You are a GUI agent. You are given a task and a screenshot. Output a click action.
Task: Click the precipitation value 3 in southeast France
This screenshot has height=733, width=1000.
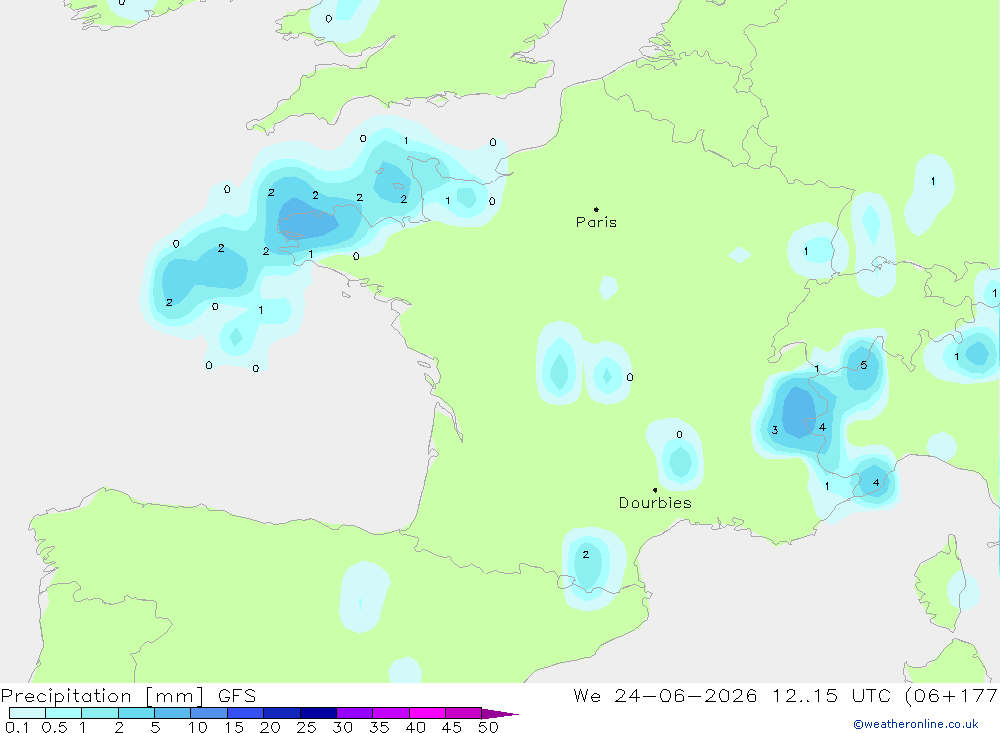click(x=775, y=430)
